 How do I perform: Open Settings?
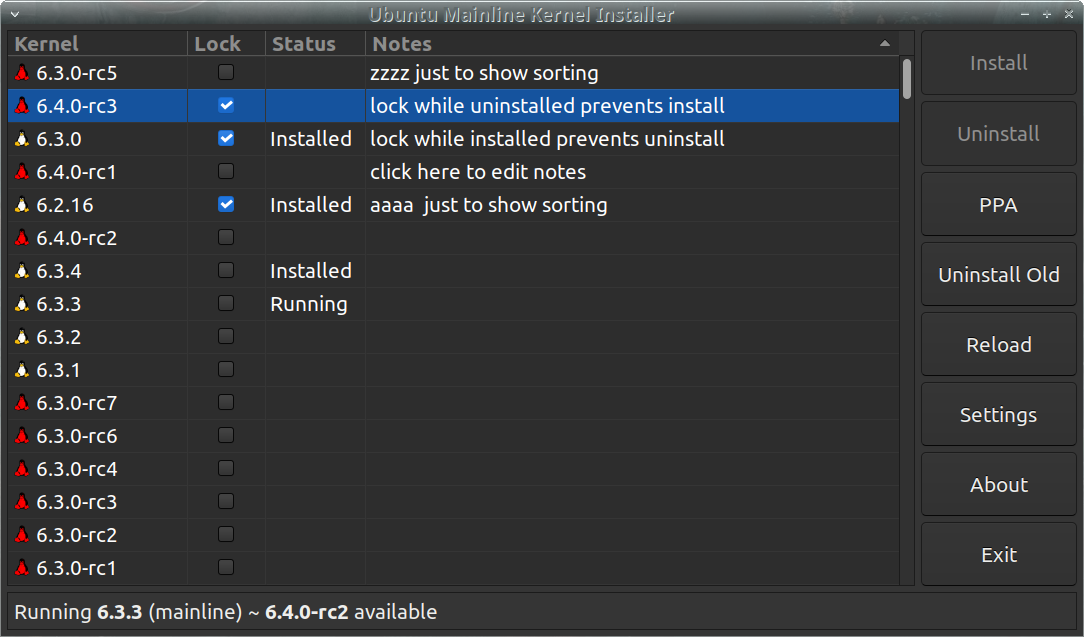pos(998,415)
